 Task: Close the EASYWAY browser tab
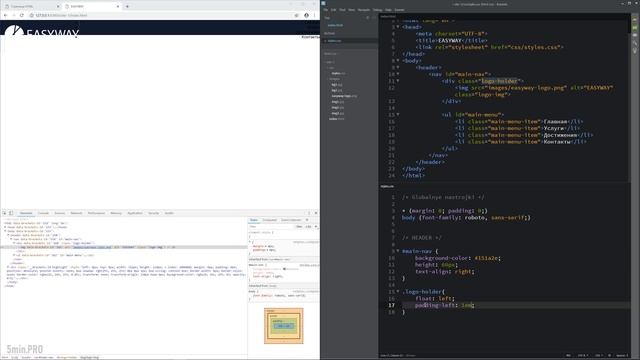[118, 7]
